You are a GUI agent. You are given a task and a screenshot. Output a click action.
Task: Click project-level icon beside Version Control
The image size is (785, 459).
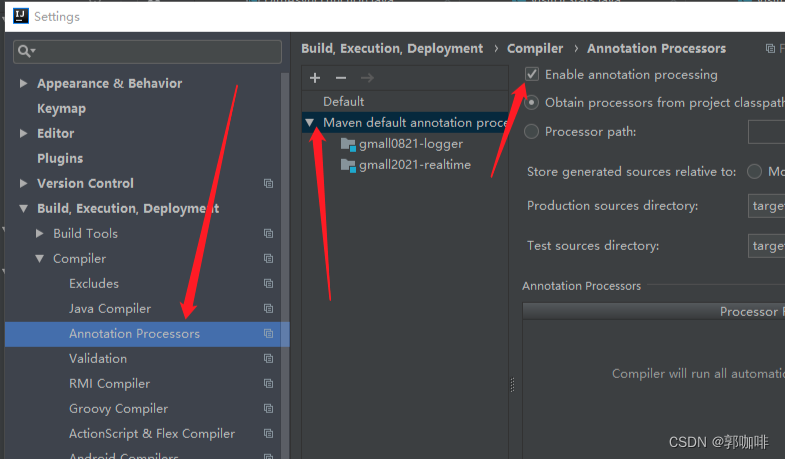tap(268, 184)
